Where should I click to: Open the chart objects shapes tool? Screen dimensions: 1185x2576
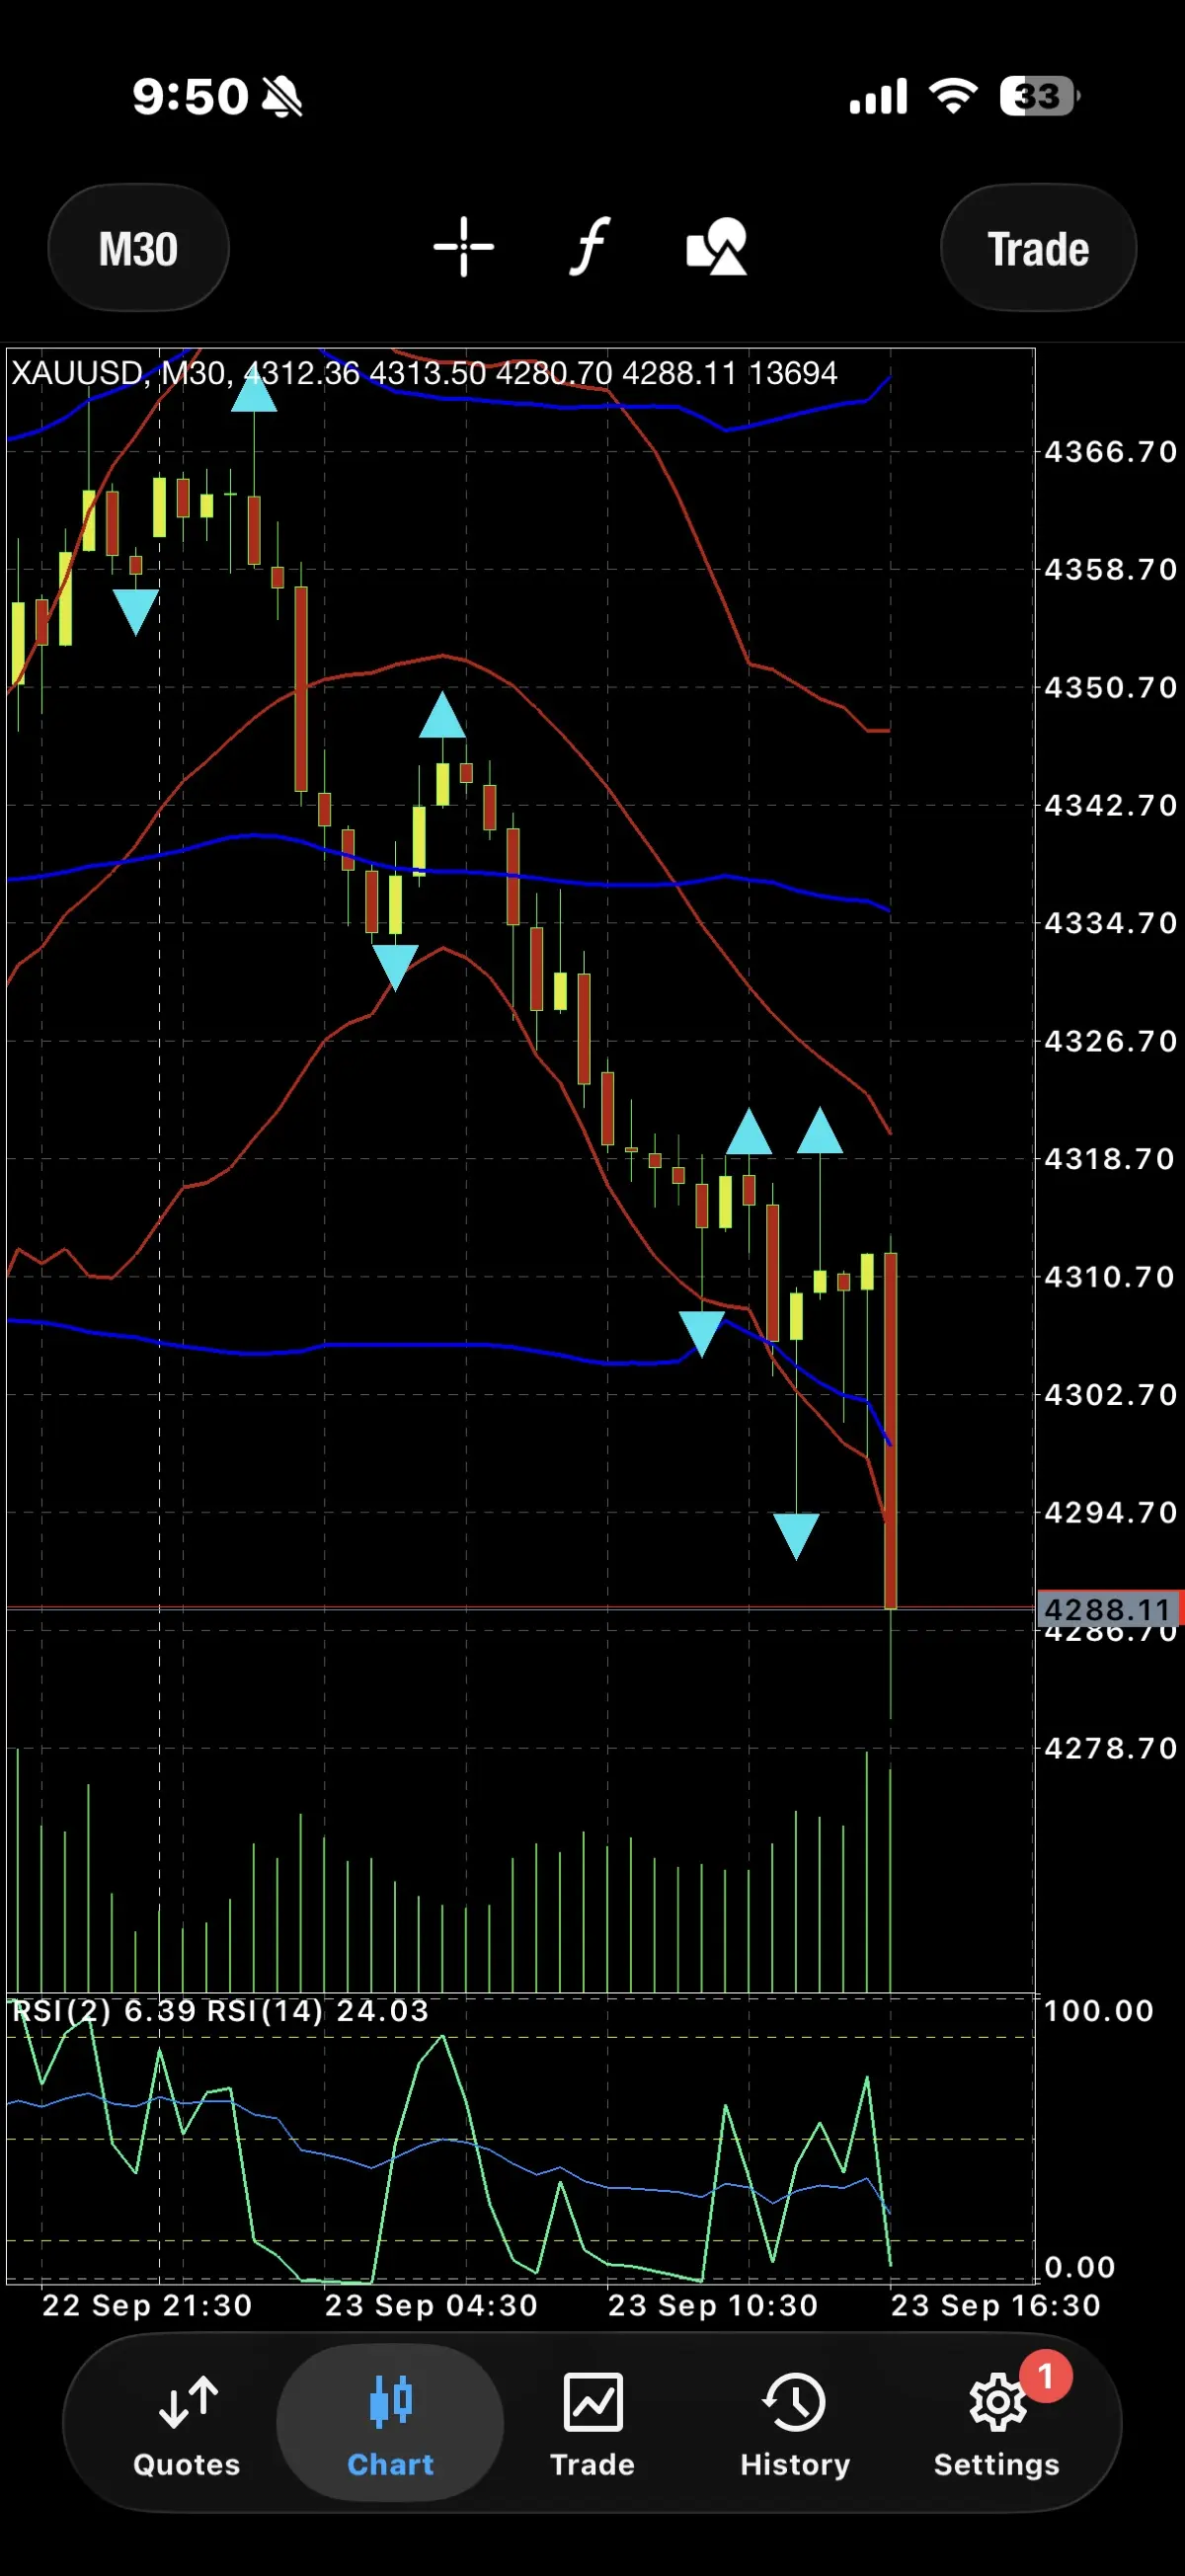pos(716,246)
